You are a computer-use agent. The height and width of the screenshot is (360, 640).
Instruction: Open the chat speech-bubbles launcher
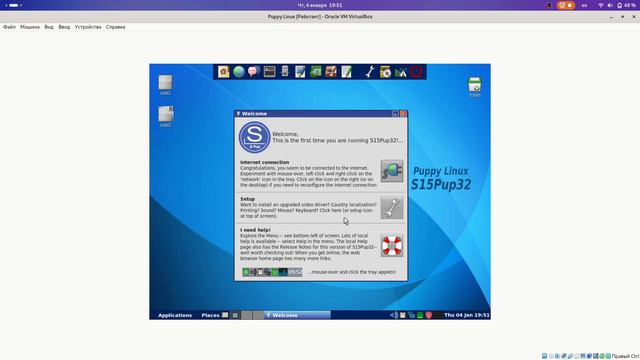(254, 72)
